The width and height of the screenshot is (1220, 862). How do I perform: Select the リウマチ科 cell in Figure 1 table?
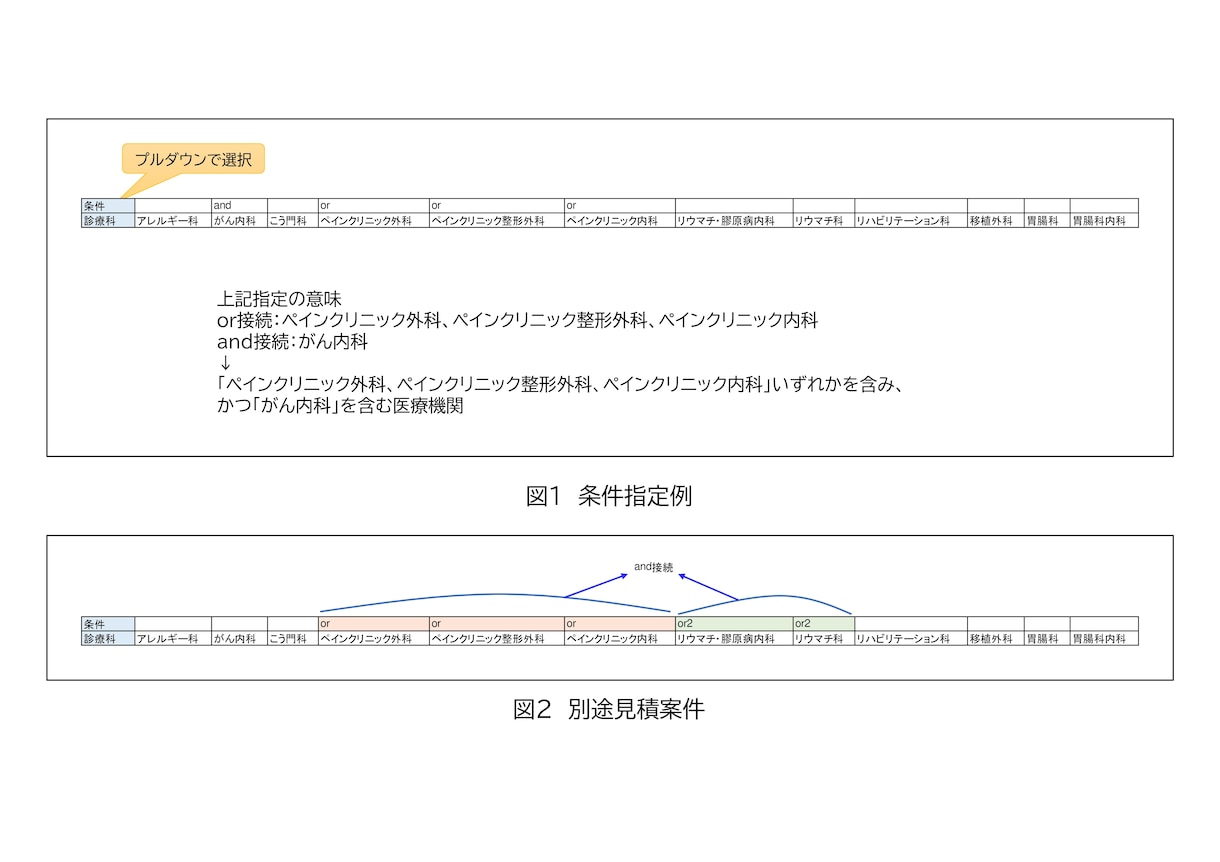[823, 220]
